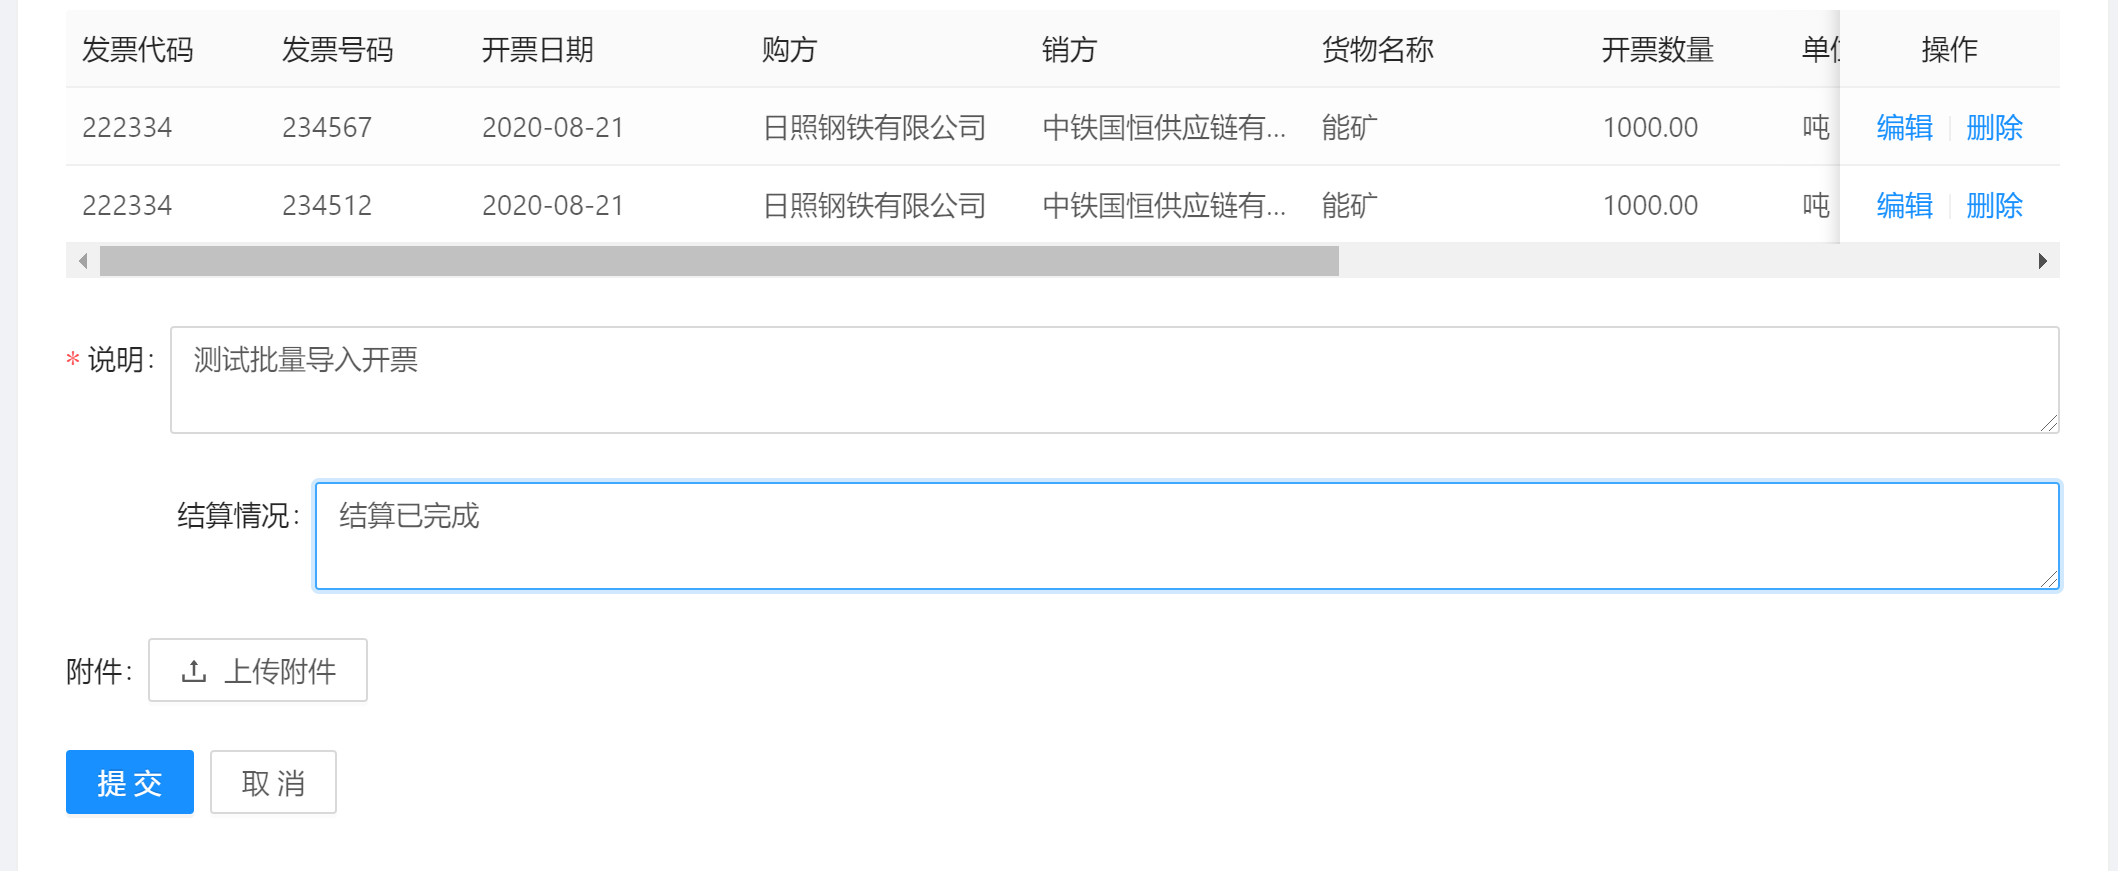This screenshot has width=2118, height=871.
Task: Click the 操作 column header
Action: click(x=1950, y=49)
